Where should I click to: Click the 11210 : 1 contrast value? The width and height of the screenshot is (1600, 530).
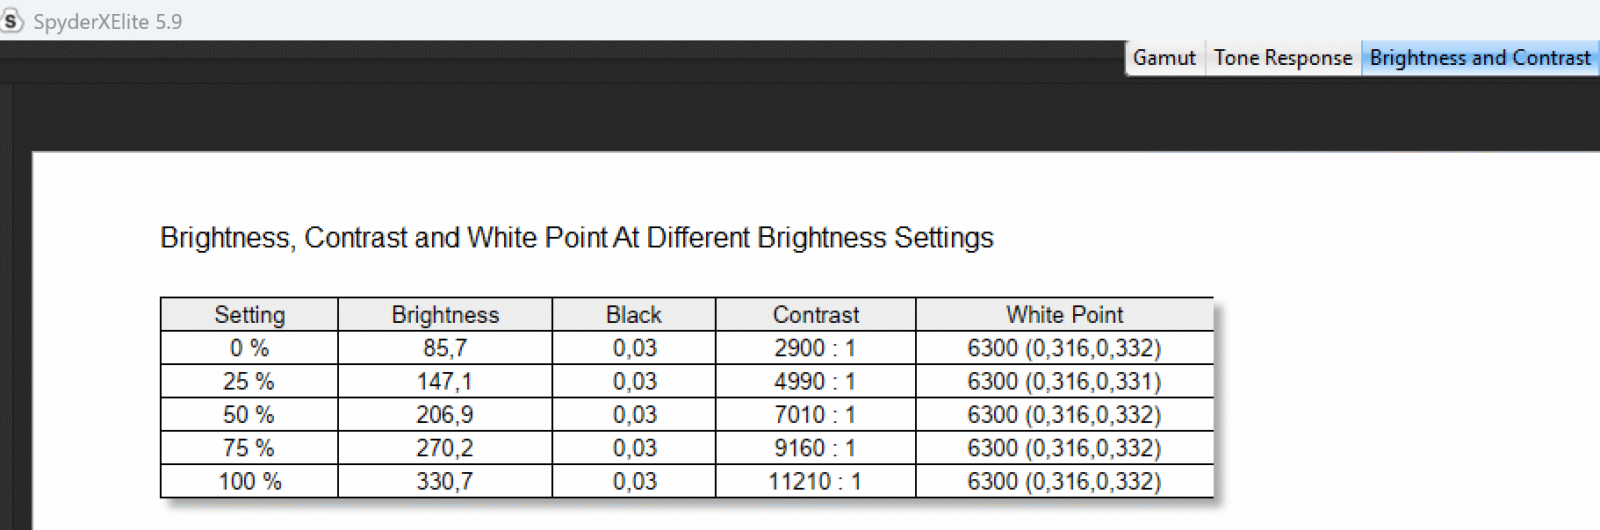pos(815,481)
